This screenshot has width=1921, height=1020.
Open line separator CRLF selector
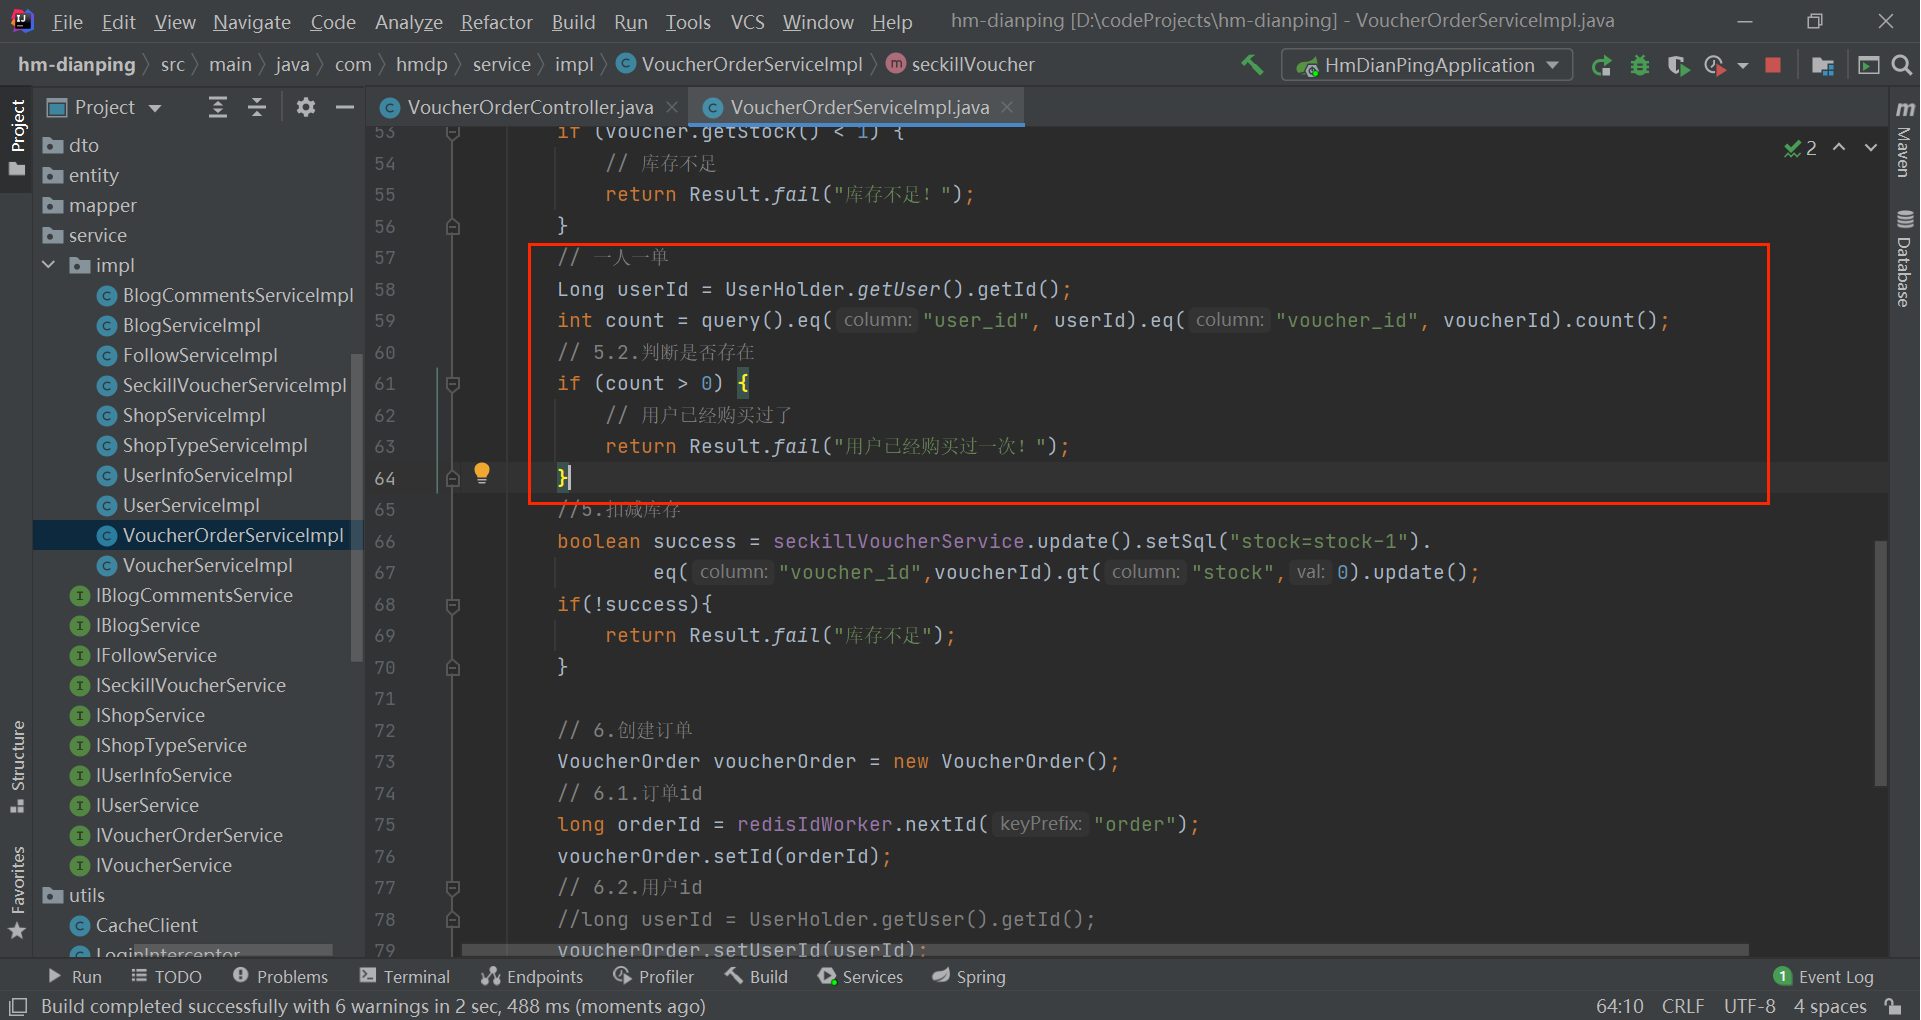click(1683, 1006)
